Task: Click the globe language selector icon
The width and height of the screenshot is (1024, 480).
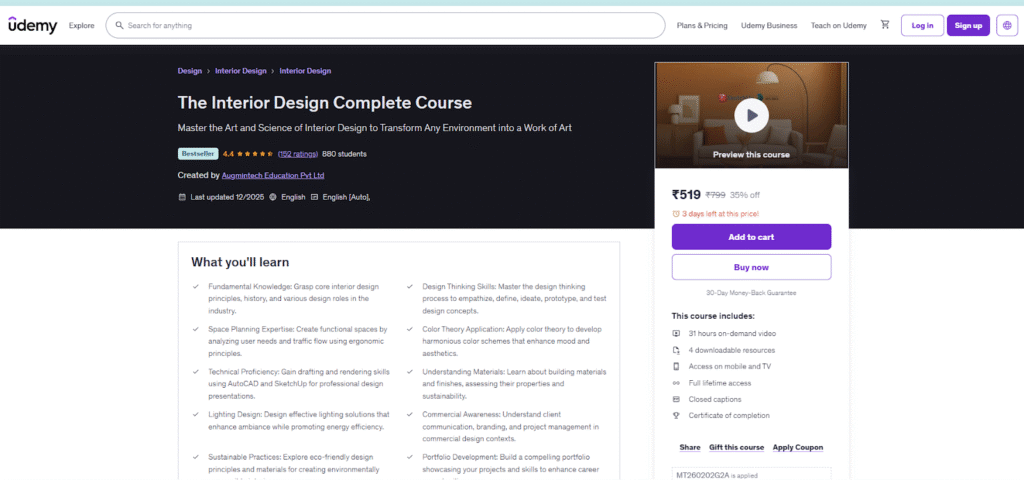Action: click(x=1007, y=25)
